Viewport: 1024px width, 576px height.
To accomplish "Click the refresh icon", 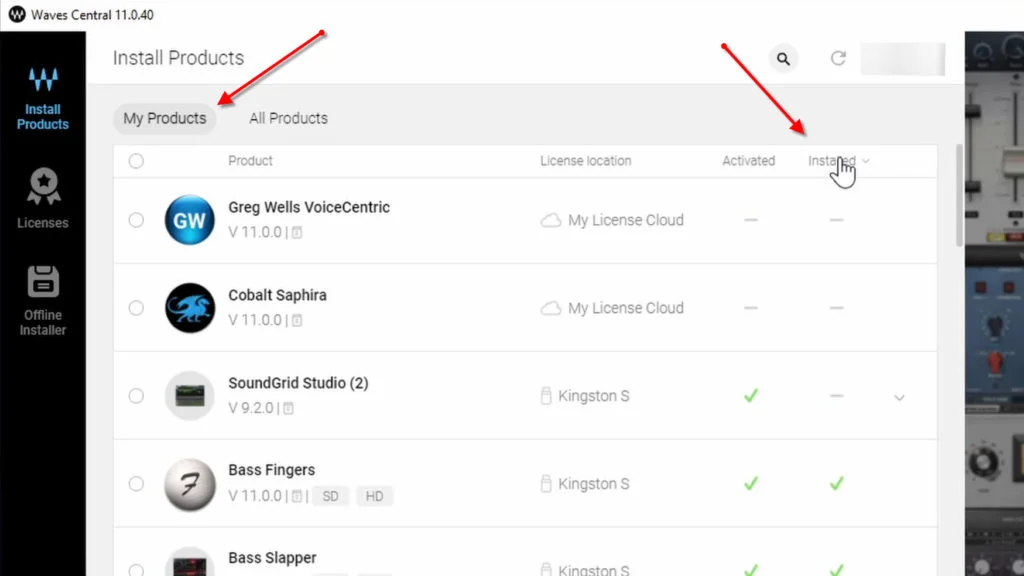I will tap(838, 58).
